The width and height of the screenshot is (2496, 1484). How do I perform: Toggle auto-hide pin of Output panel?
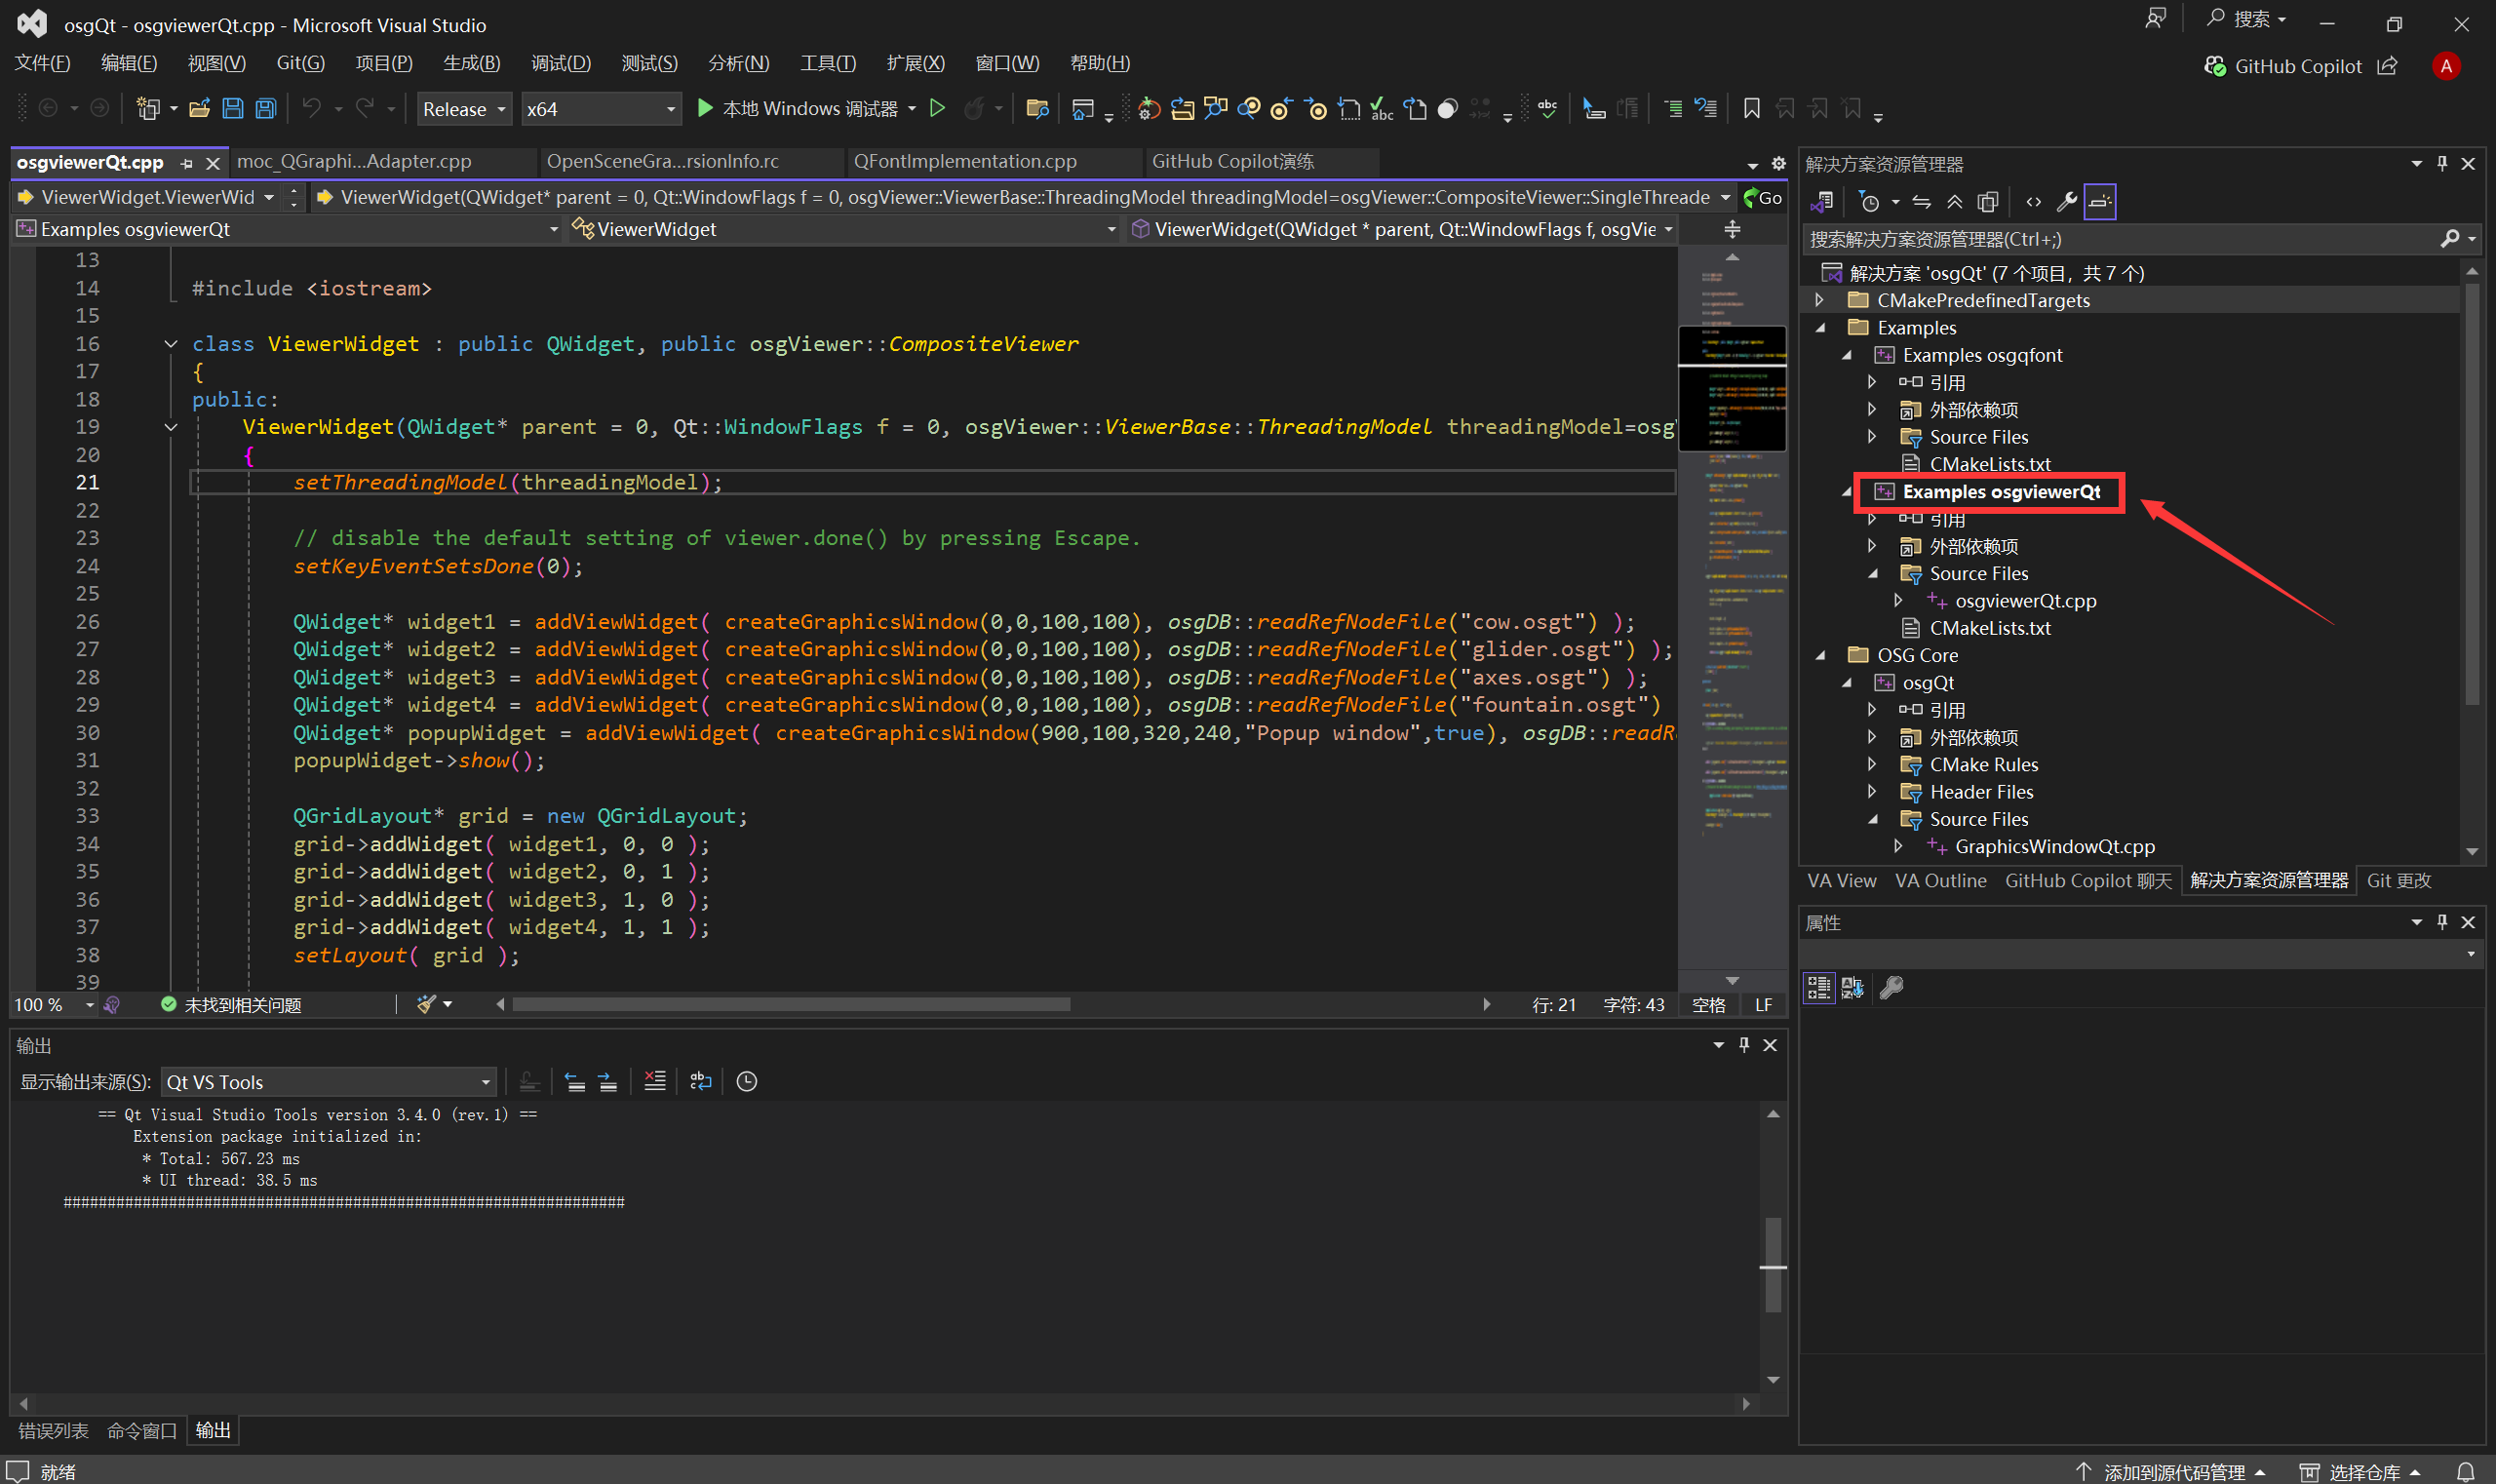pos(1743,1045)
